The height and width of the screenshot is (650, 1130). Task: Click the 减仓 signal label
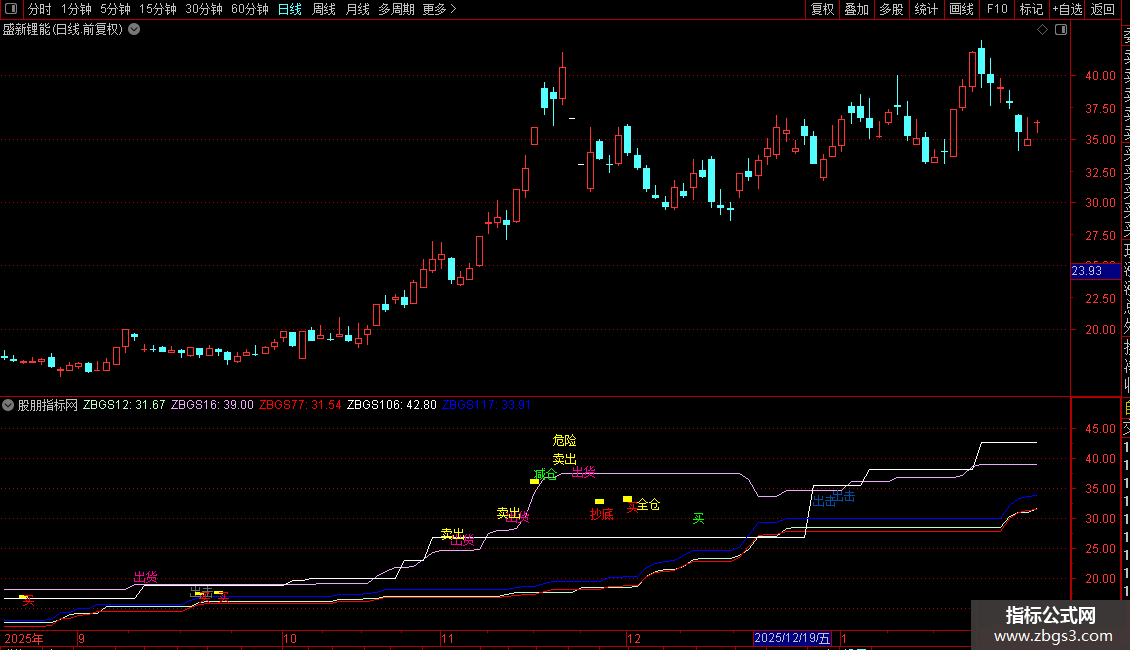(x=545, y=474)
